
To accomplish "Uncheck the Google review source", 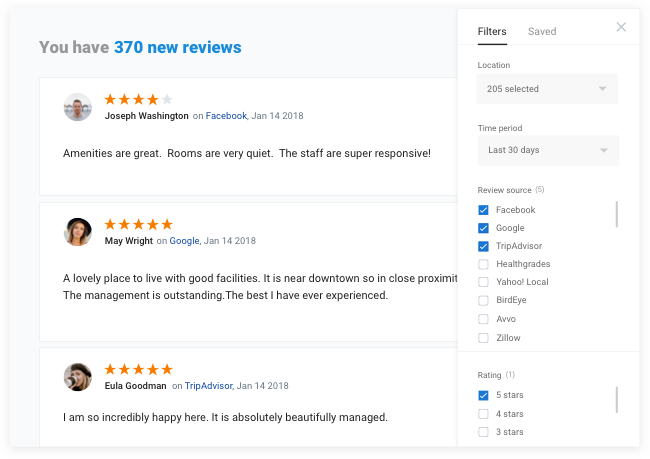I will (x=483, y=228).
